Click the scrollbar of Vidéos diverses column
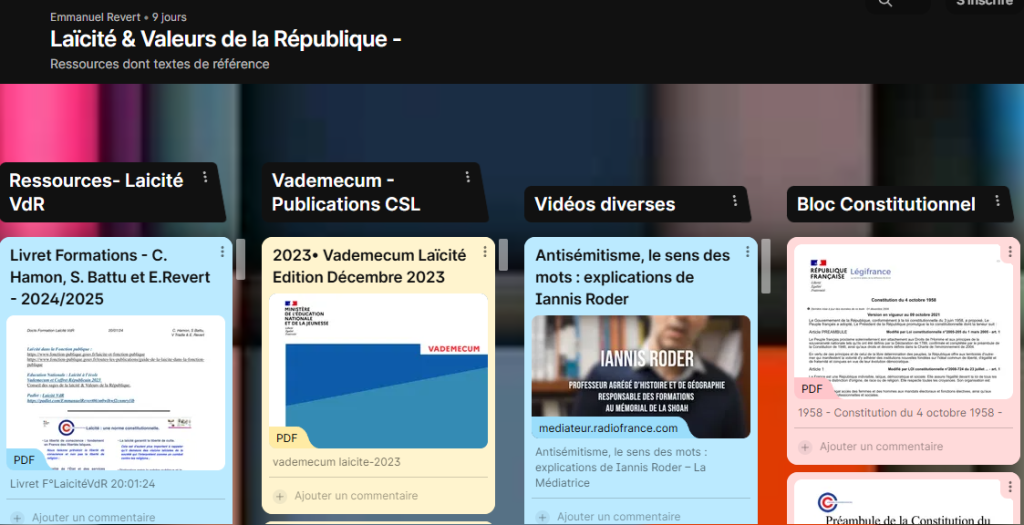 click(766, 266)
